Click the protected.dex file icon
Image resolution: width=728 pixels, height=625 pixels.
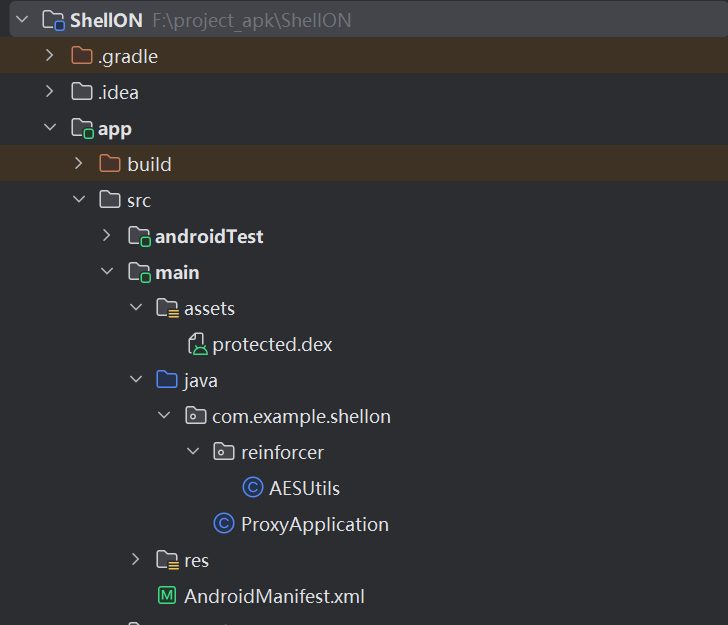coord(198,345)
